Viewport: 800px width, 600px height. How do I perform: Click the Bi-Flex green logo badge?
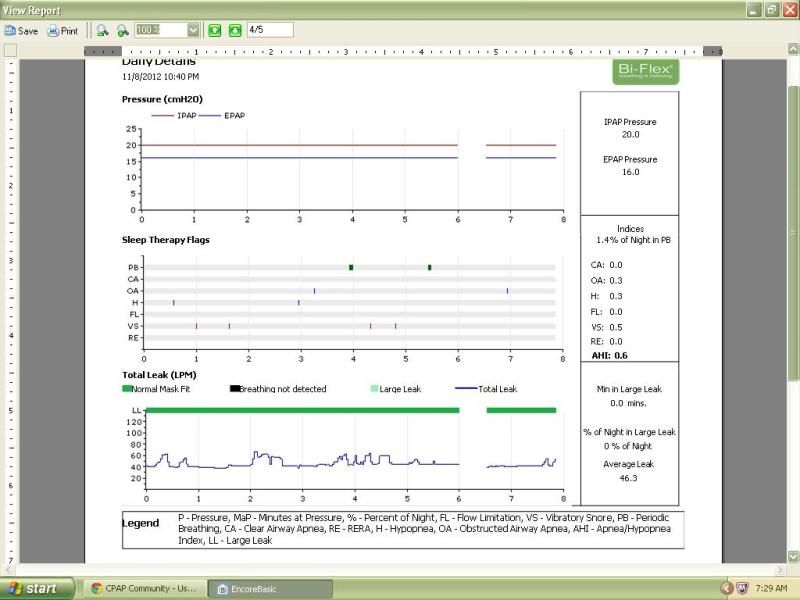pos(645,71)
